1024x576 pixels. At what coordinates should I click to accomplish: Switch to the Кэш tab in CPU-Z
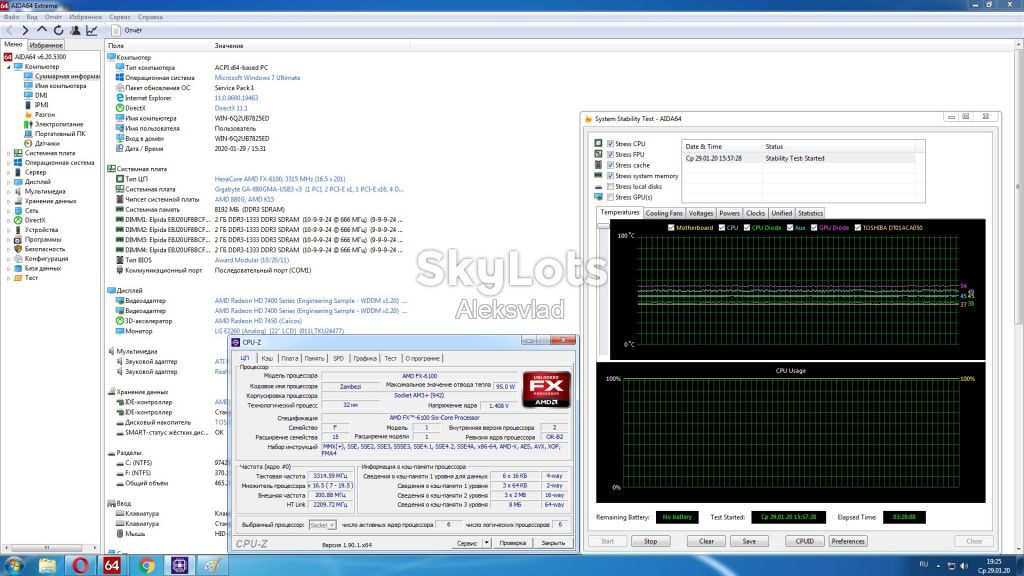pyautogui.click(x=267, y=359)
